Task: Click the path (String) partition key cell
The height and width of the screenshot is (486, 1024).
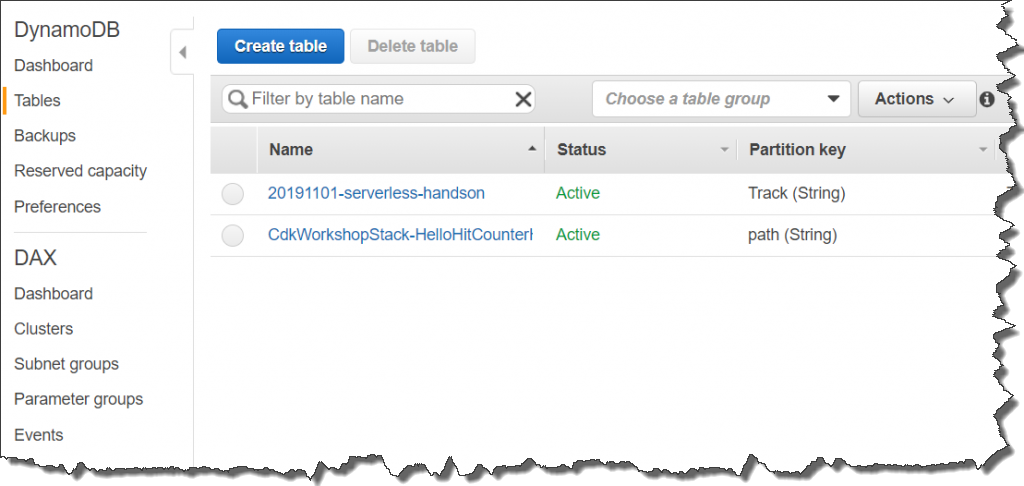Action: (x=792, y=235)
